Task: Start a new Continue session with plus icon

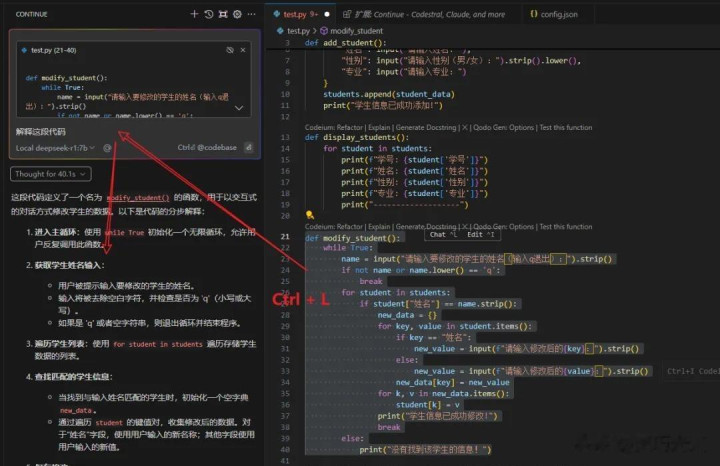Action: click(x=194, y=14)
